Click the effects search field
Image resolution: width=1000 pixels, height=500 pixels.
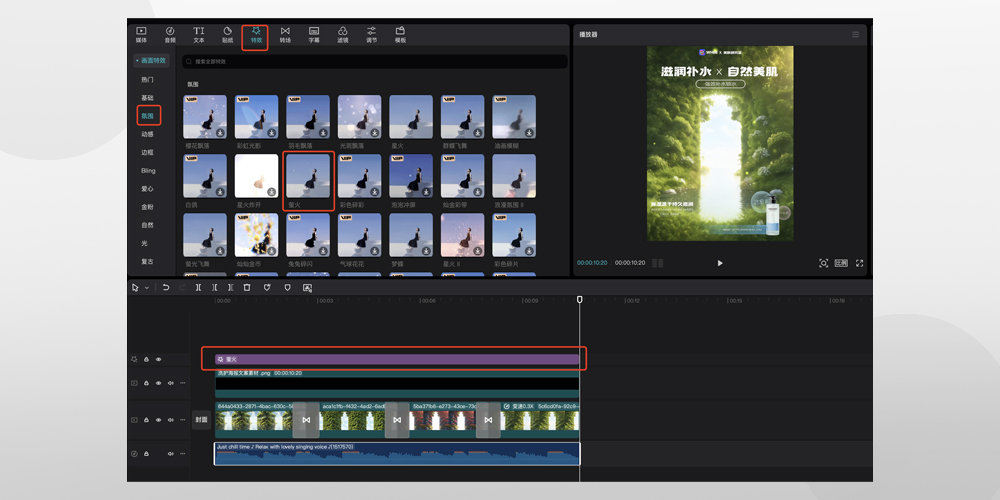tap(375, 61)
